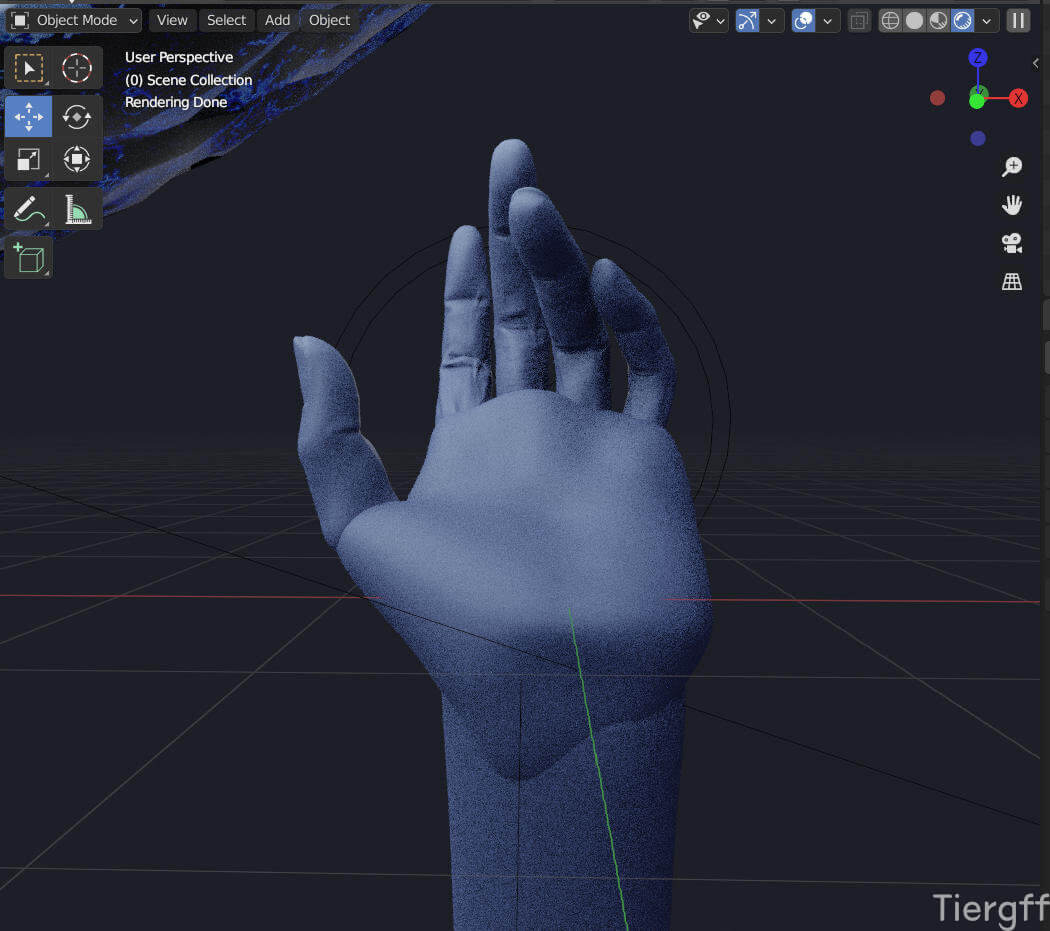The width and height of the screenshot is (1050, 931).
Task: Open the View menu
Action: [x=172, y=20]
